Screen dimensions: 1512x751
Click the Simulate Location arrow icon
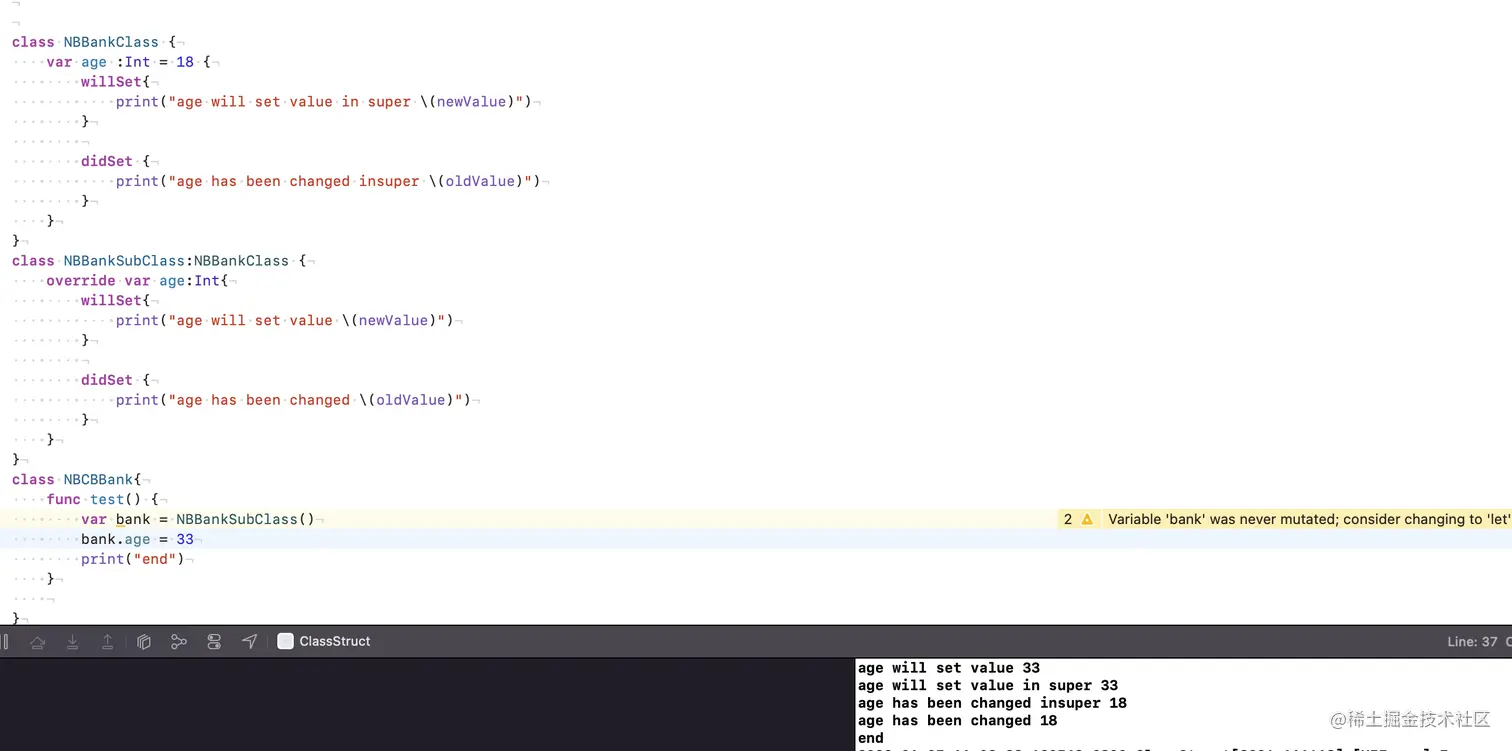250,642
